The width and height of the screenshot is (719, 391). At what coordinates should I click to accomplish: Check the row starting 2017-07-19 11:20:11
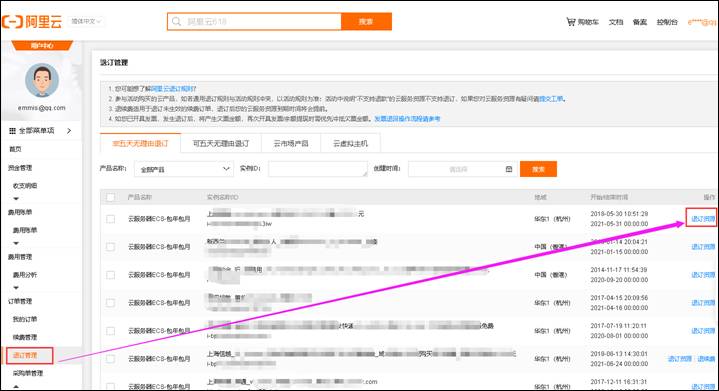[x=111, y=331]
